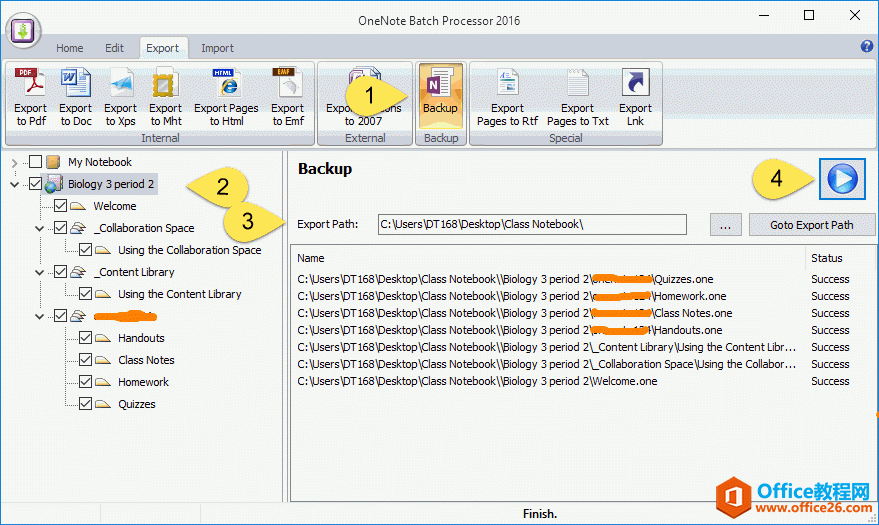Switch to the Home ribbon tab
Viewport: 879px width, 525px height.
click(70, 48)
